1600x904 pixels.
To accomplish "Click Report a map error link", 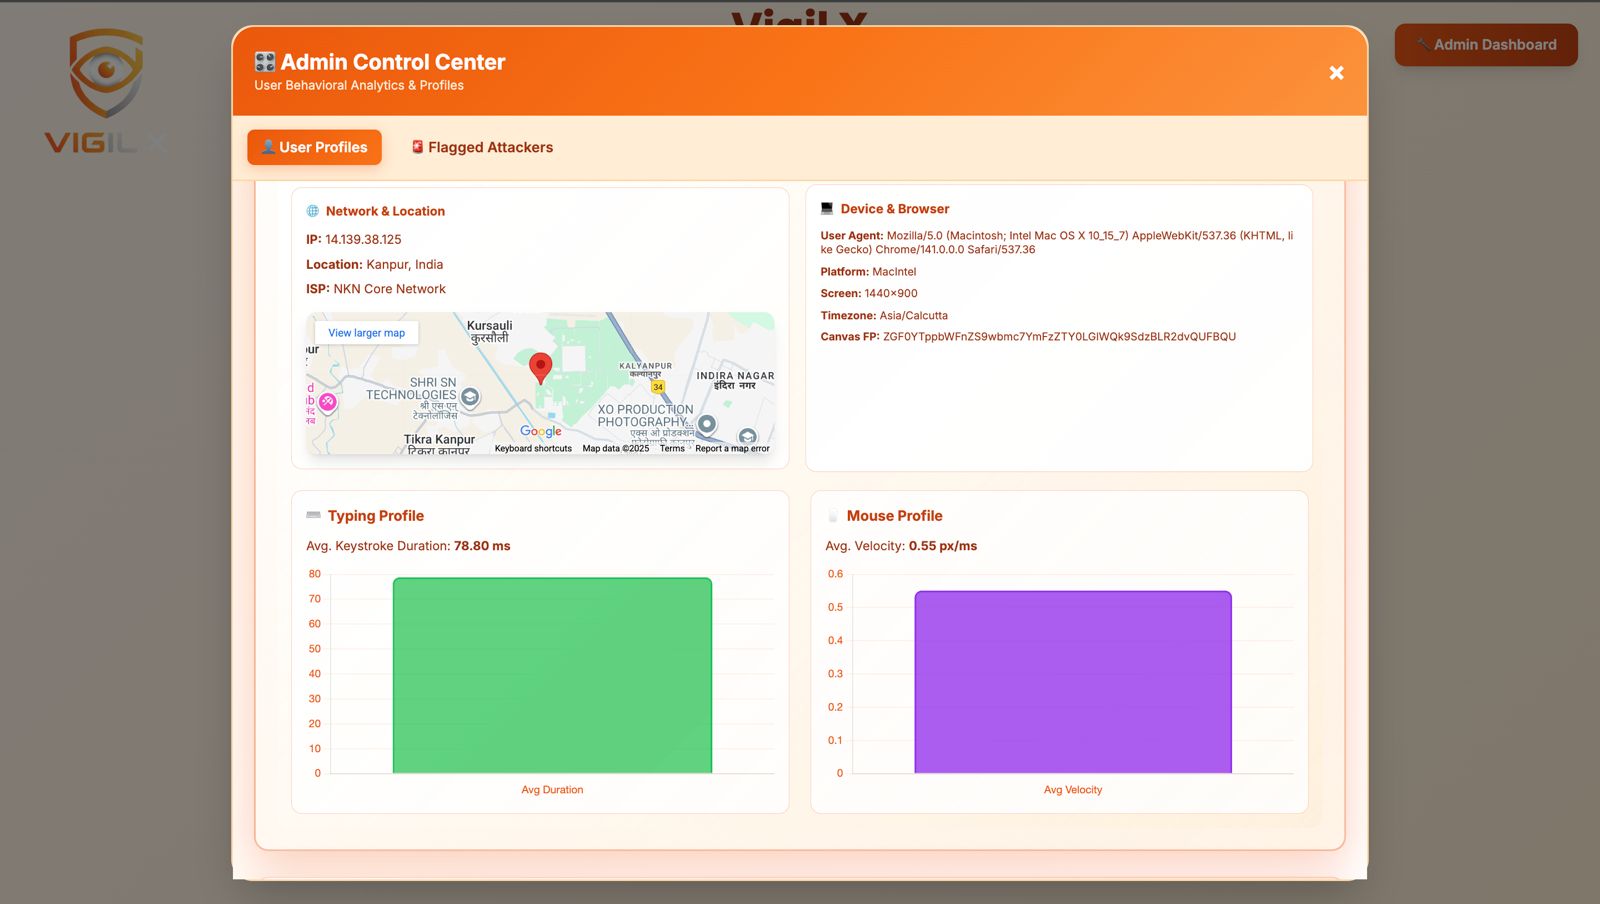I will (x=732, y=449).
